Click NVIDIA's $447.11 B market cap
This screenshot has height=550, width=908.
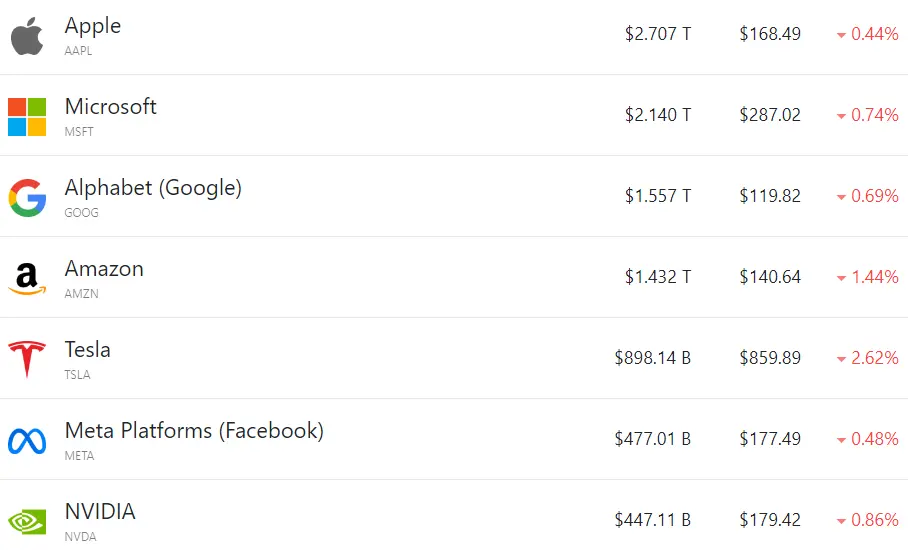[x=653, y=520]
